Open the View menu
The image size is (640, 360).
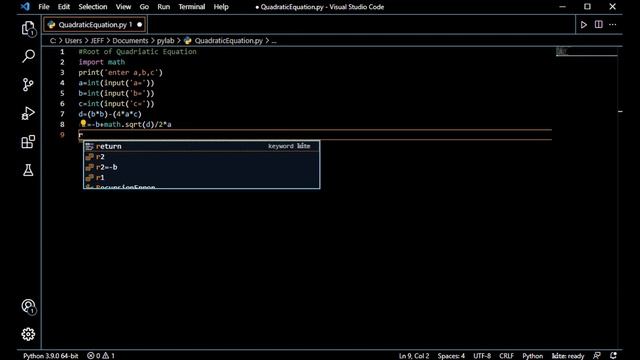123,7
